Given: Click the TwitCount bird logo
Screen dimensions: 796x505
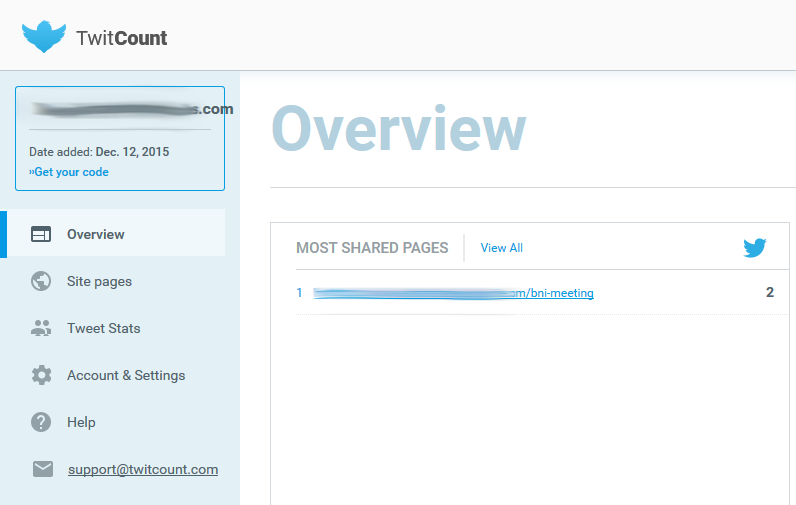Looking at the screenshot, I should (x=44, y=37).
